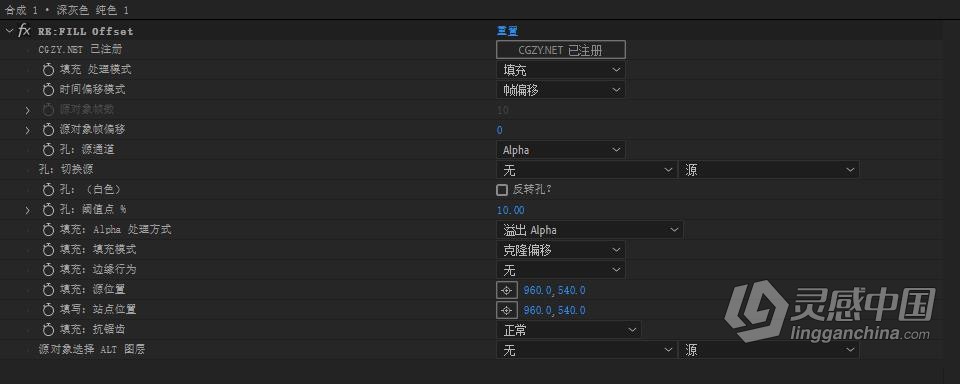Open the 帧偏移 time offset dropdown
The width and height of the screenshot is (960, 384).
(560, 90)
